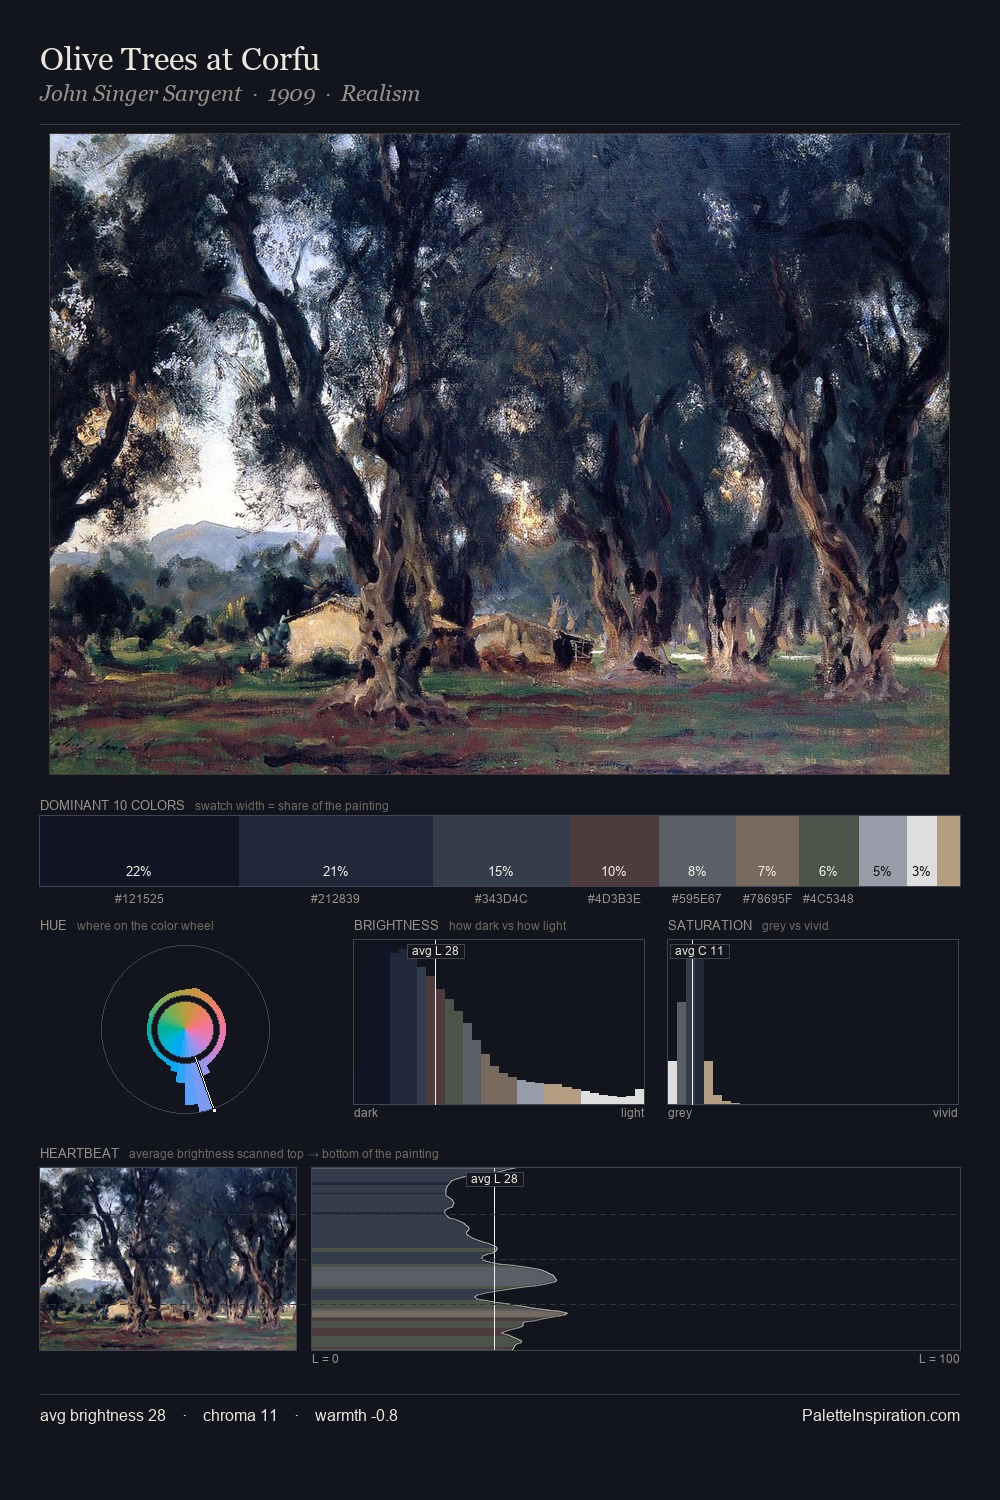Click the hex code '#212839'
Viewport: 1000px width, 1500px height.
tap(336, 899)
